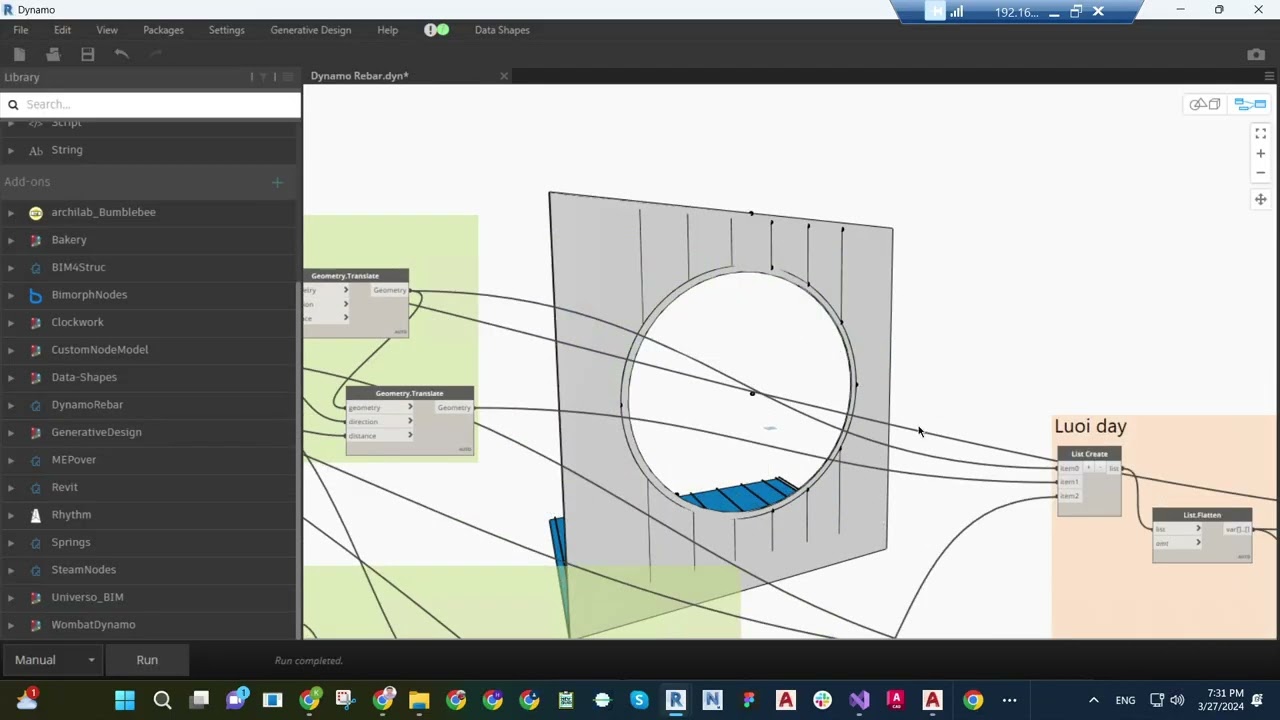
Task: Select the List Create node header
Action: [1089, 454]
